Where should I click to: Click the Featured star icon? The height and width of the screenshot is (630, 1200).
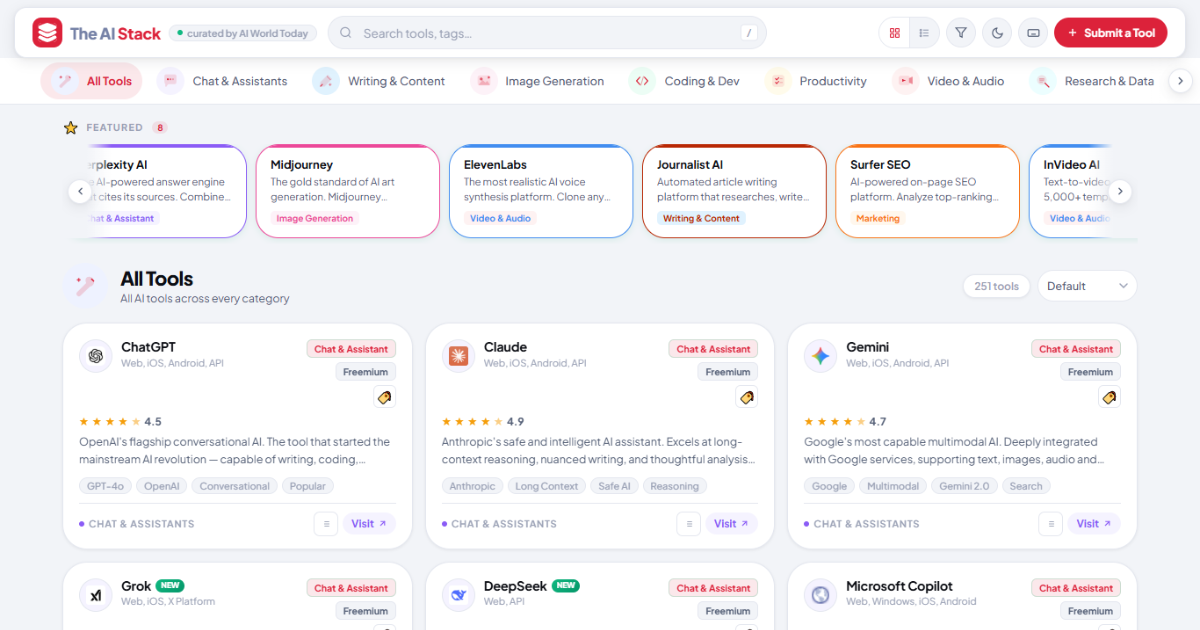71,128
